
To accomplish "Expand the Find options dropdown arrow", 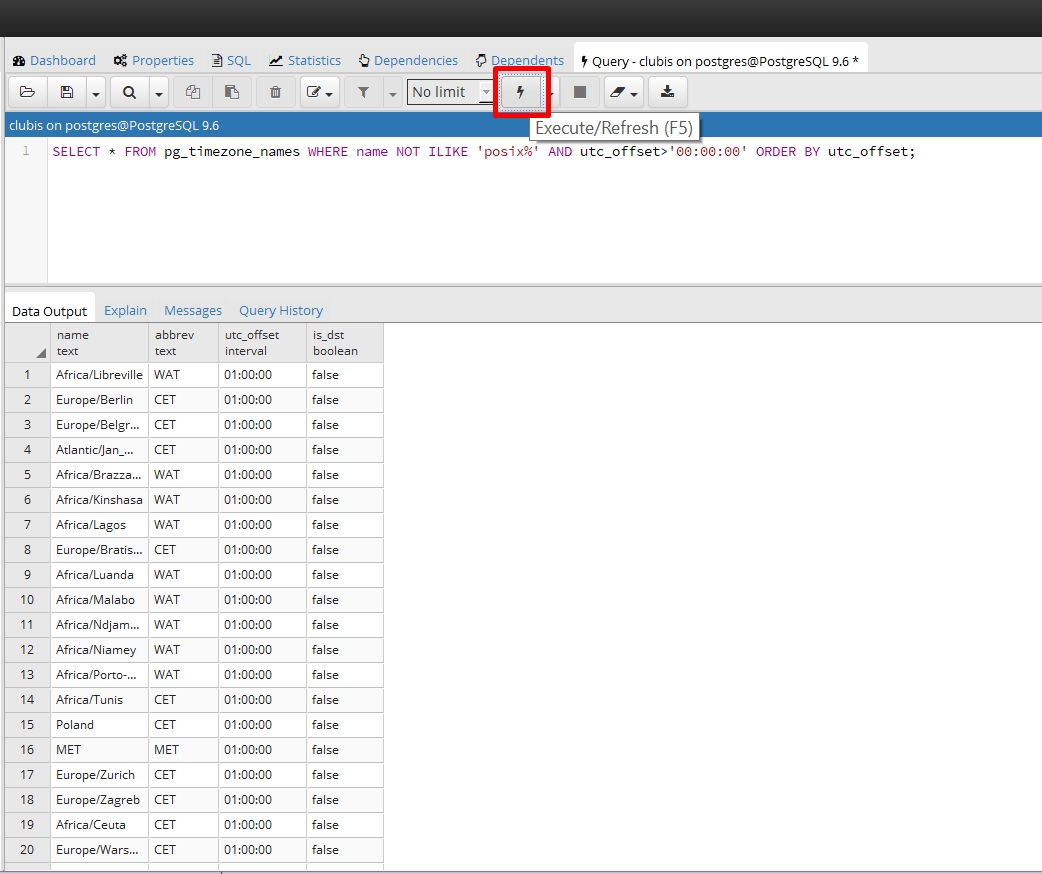I will pos(159,94).
